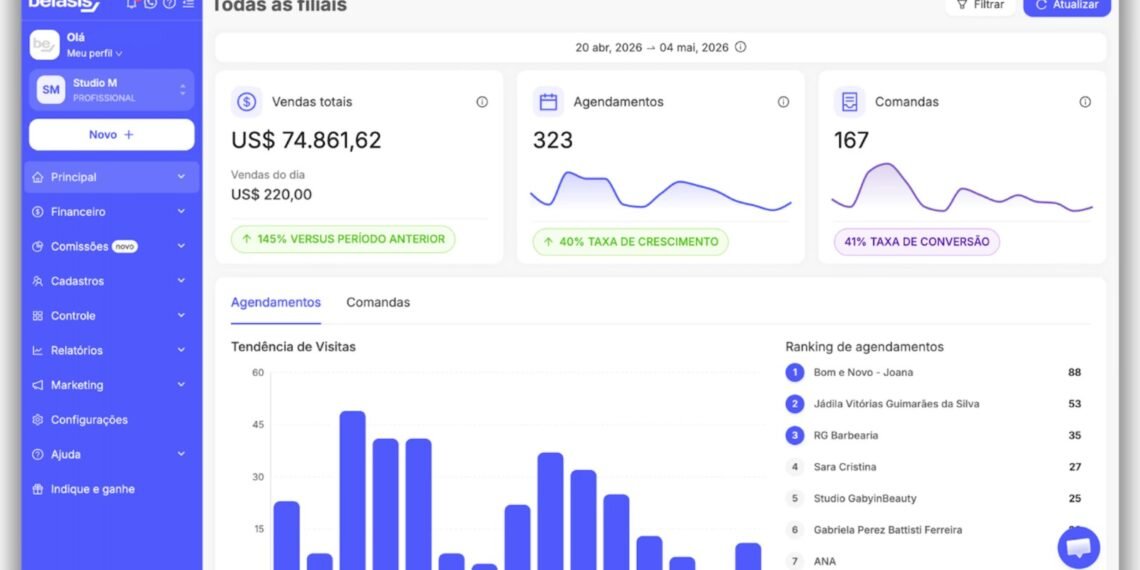Screen dimensions: 1140x570
Task: Click ranking row ANA
Action: pyautogui.click(x=934, y=561)
